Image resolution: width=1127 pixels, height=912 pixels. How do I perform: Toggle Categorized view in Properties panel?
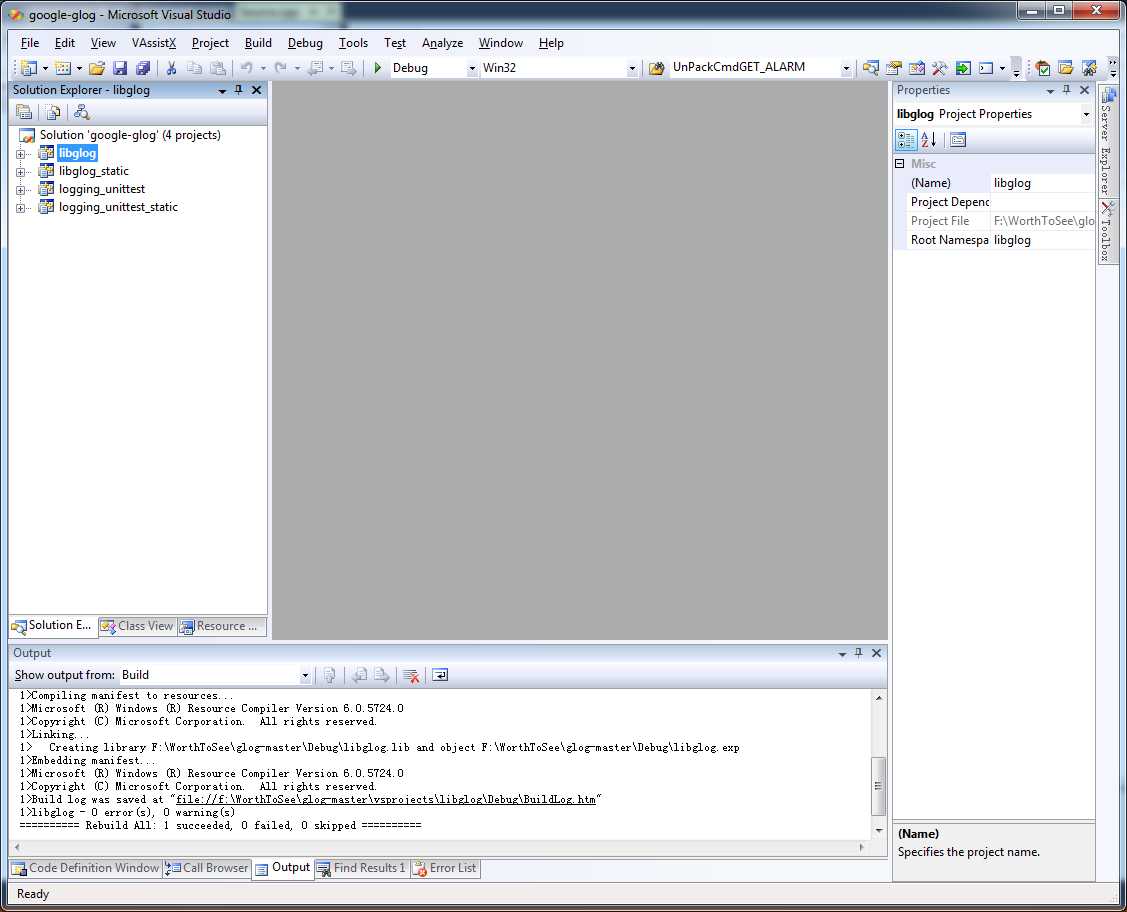tap(906, 140)
